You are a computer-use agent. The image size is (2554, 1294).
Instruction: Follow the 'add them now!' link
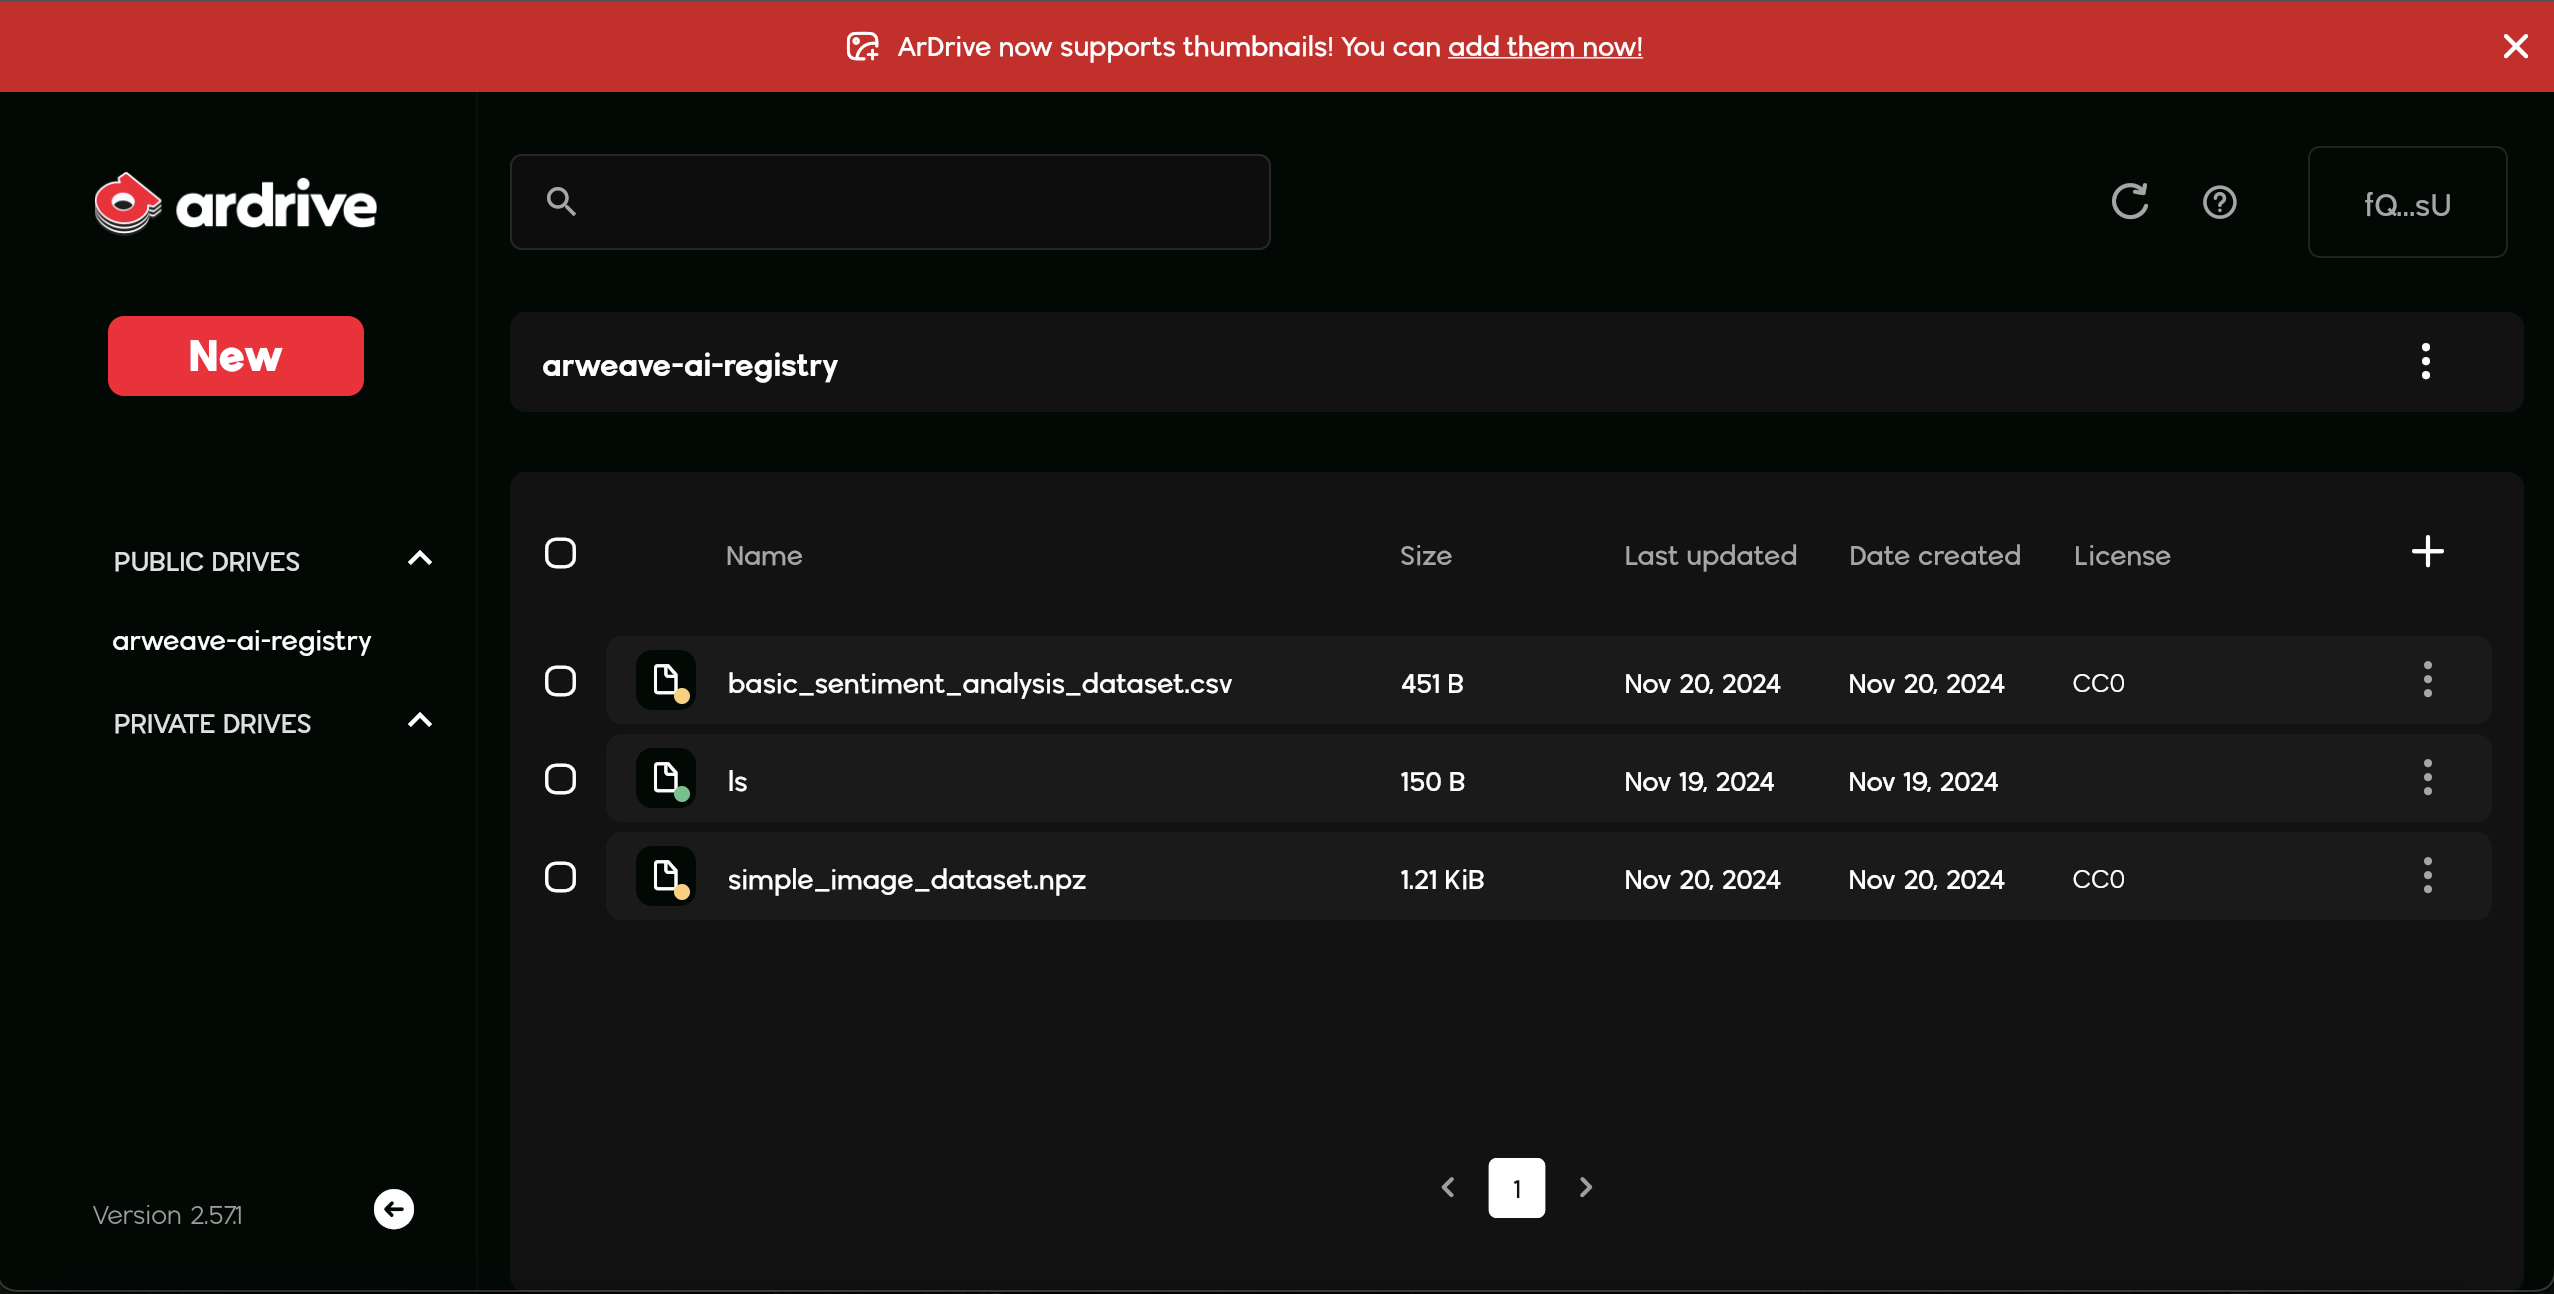pos(1544,47)
